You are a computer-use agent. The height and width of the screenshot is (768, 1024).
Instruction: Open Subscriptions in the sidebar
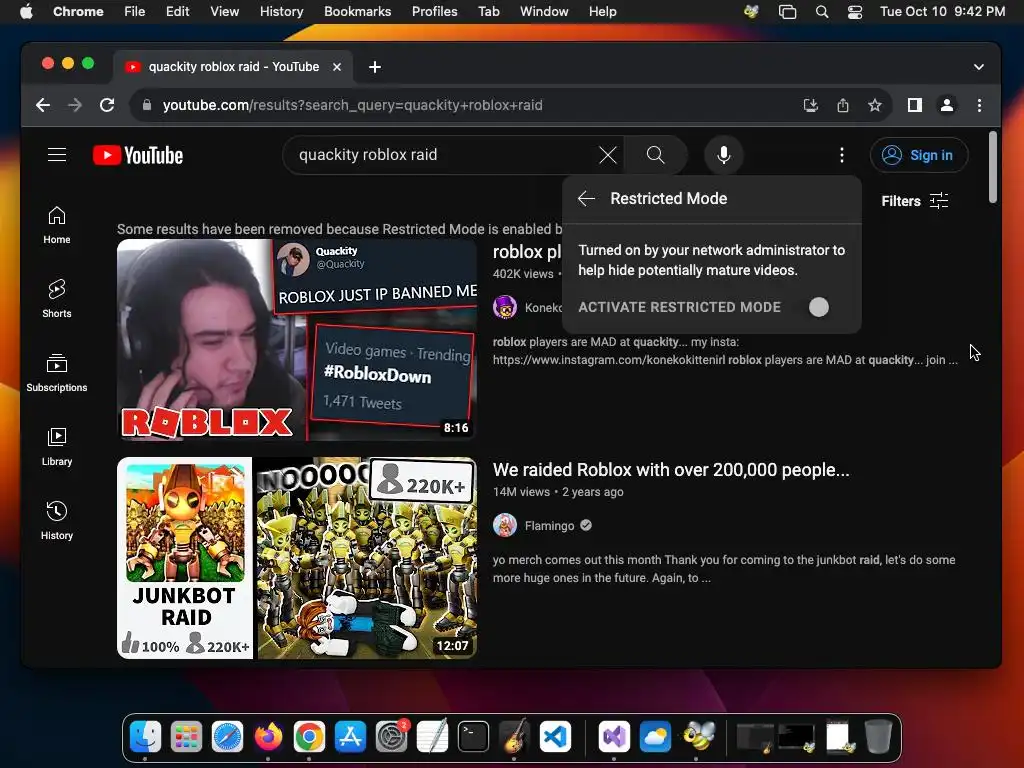(x=57, y=372)
